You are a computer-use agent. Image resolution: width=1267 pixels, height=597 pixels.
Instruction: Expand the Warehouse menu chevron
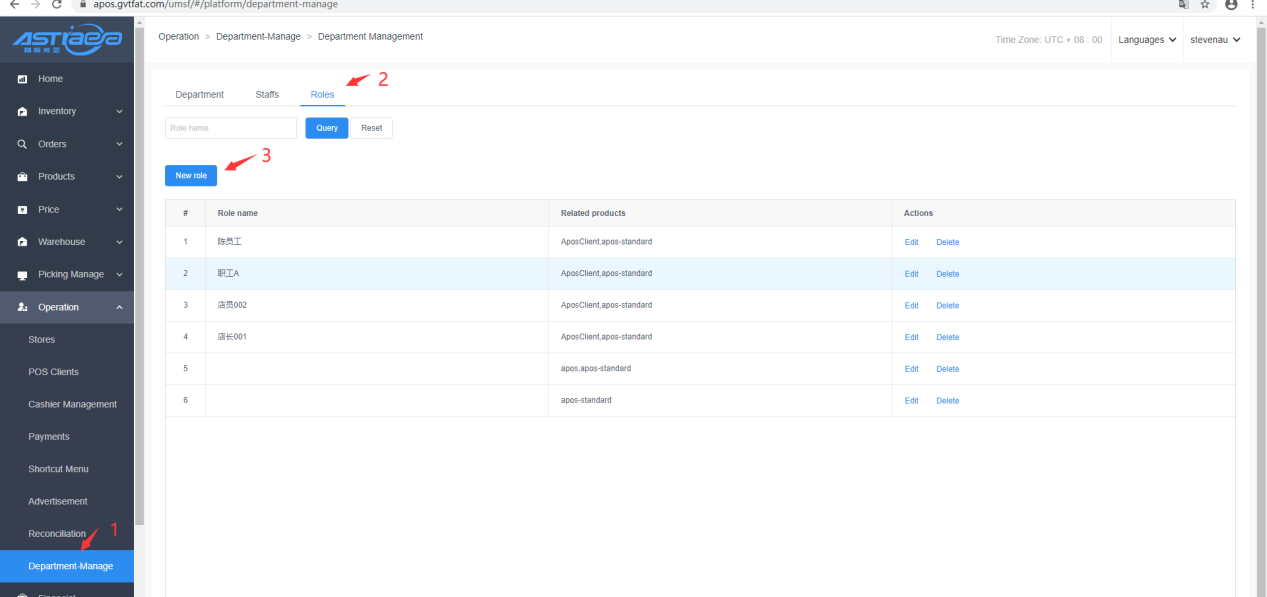(119, 242)
